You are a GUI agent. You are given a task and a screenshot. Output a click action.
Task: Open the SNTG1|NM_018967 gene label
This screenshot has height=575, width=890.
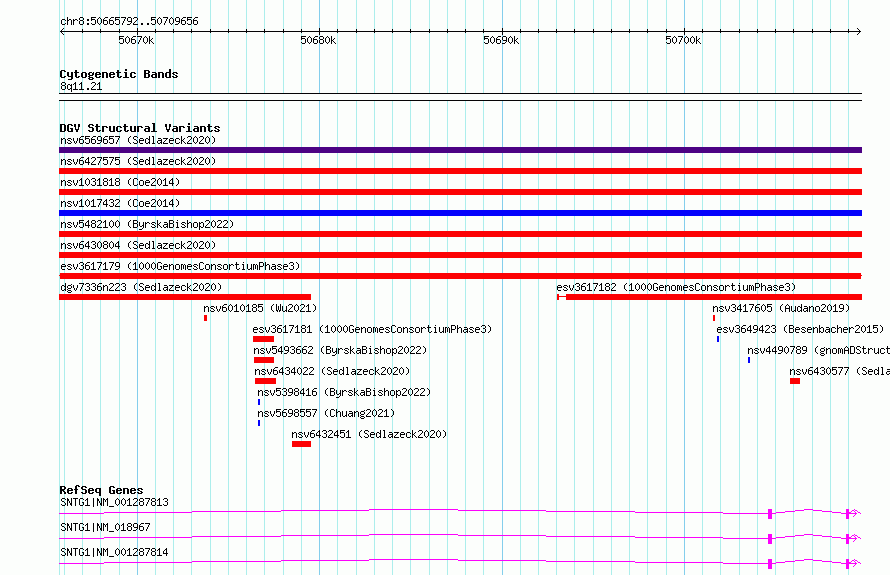[x=105, y=527]
